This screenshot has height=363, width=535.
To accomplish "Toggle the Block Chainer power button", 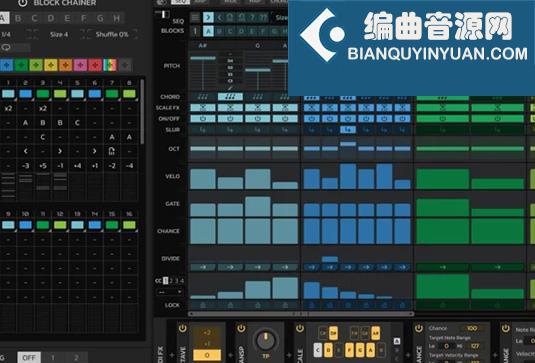I will tap(23, 3).
